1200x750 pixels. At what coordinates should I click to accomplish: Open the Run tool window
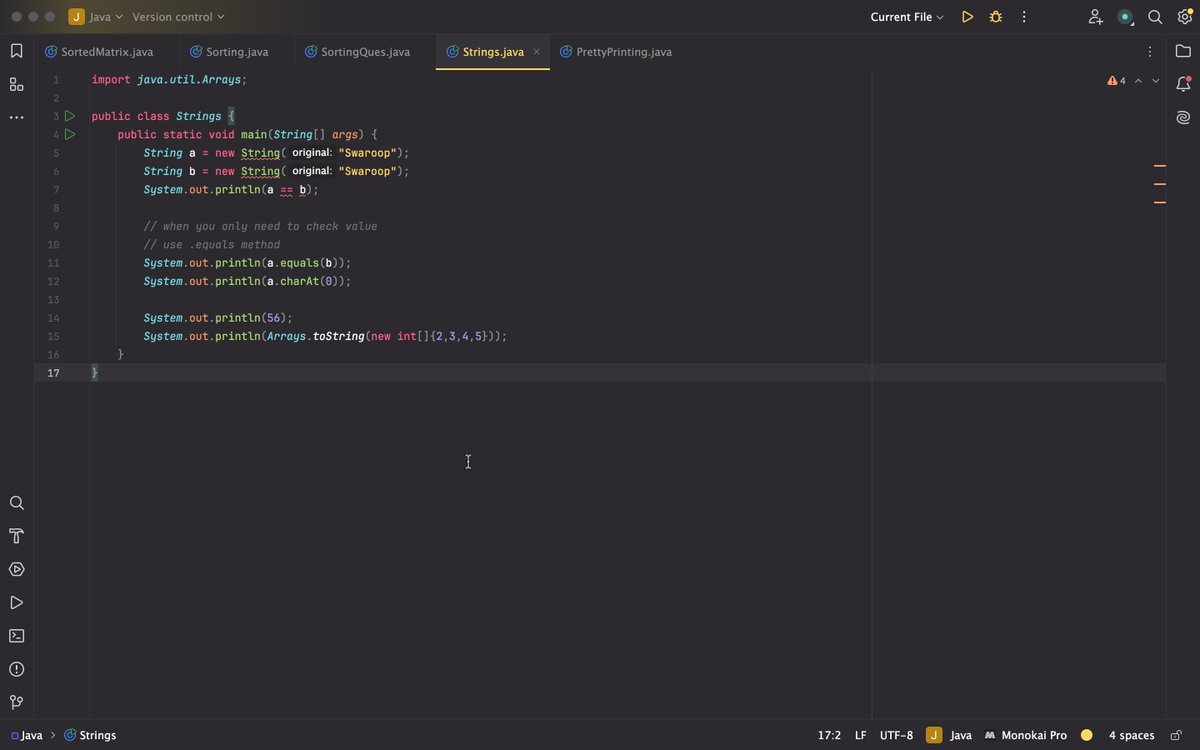16,602
